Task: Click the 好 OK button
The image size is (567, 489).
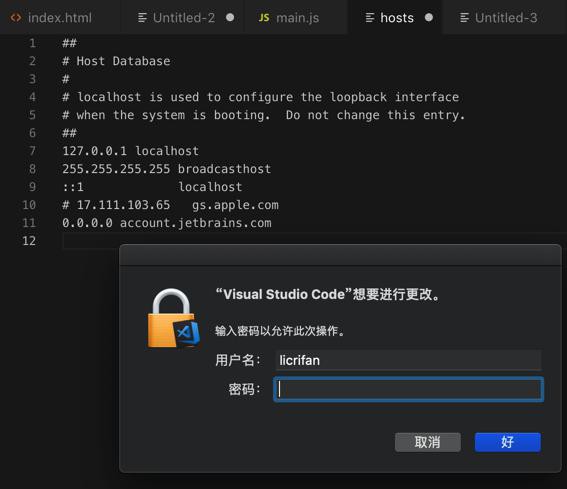Action: point(508,442)
